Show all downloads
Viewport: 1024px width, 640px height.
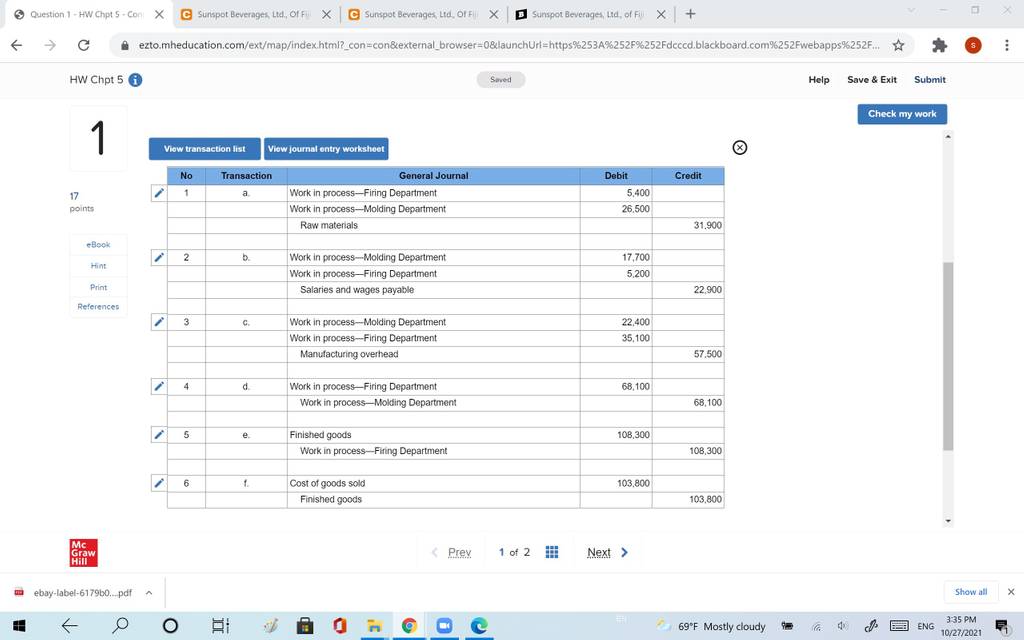[970, 592]
